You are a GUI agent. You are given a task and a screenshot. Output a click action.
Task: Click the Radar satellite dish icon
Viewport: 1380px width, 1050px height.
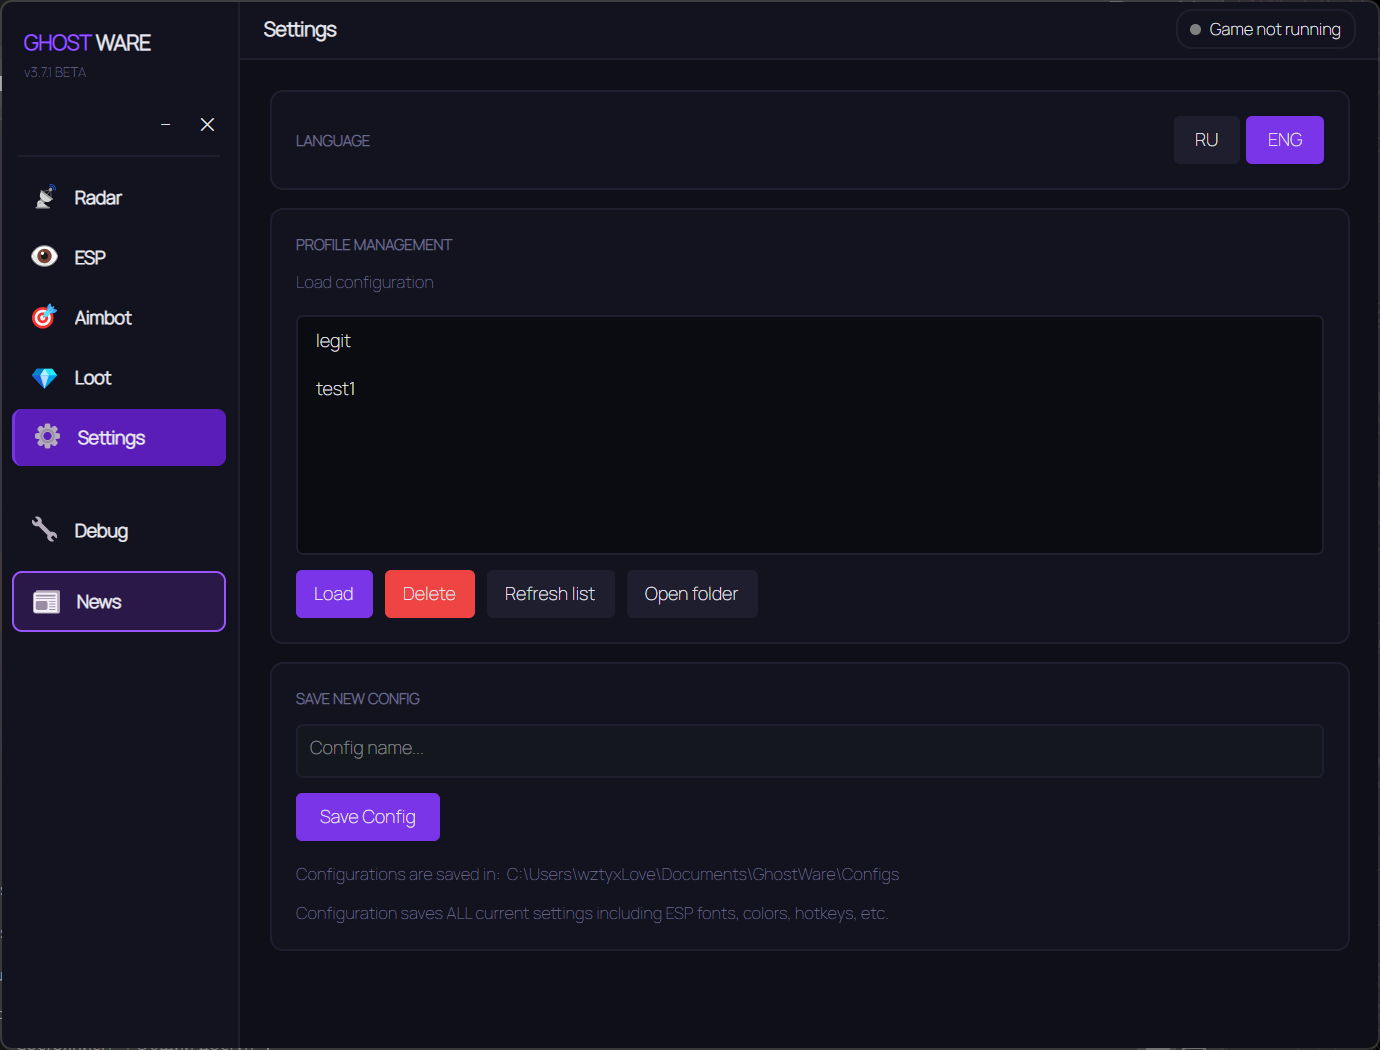coord(45,197)
